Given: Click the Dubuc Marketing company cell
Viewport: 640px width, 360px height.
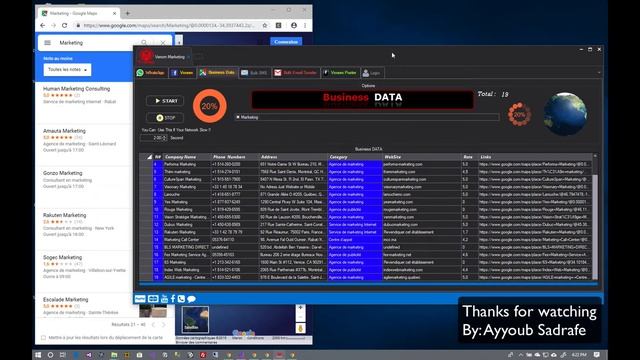Looking at the screenshot, I should pyautogui.click(x=187, y=224).
